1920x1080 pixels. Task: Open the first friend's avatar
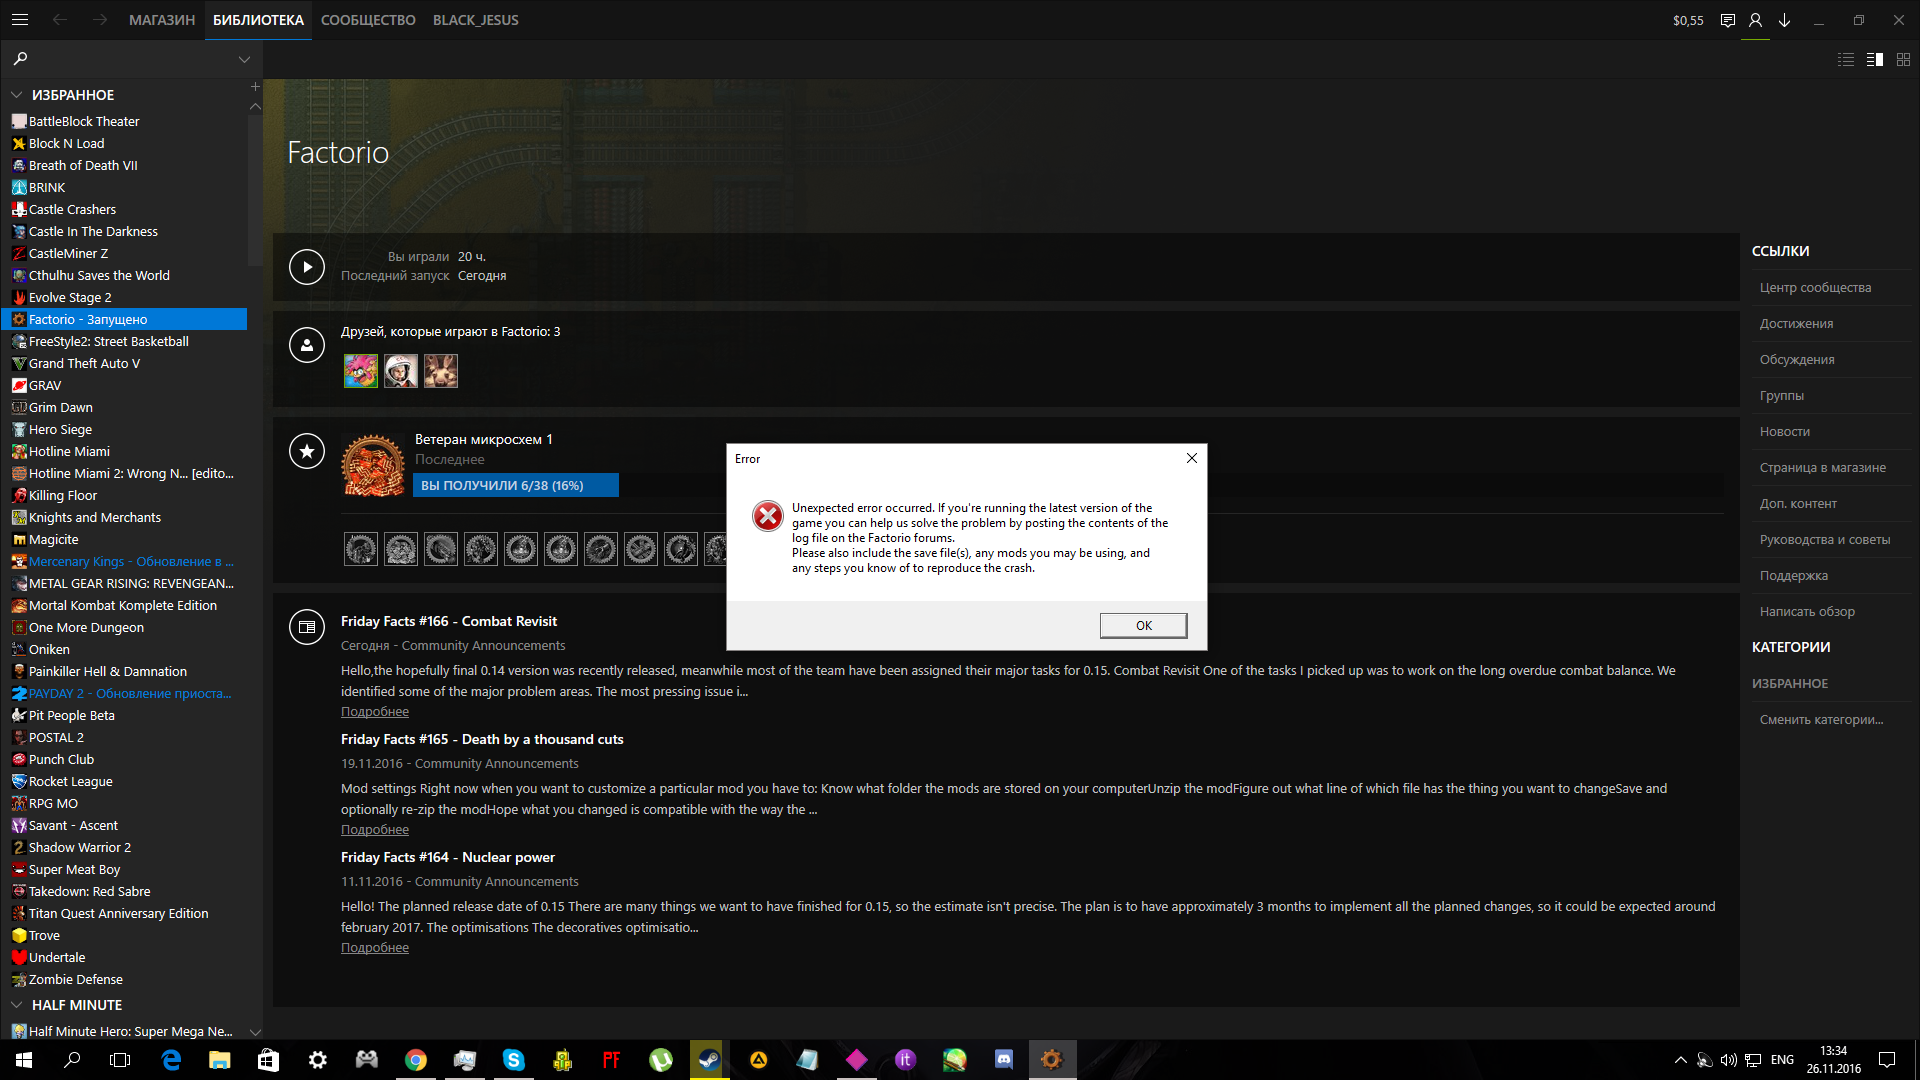coord(361,371)
